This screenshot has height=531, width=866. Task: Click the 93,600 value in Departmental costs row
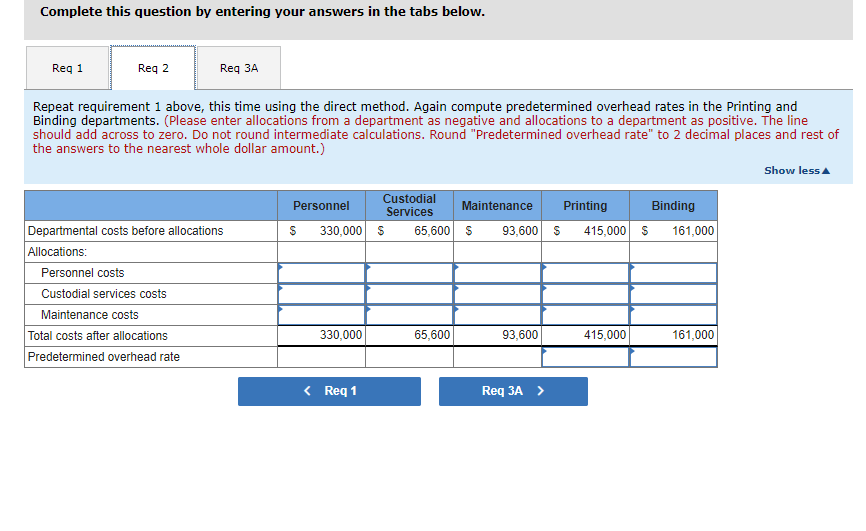(x=520, y=231)
